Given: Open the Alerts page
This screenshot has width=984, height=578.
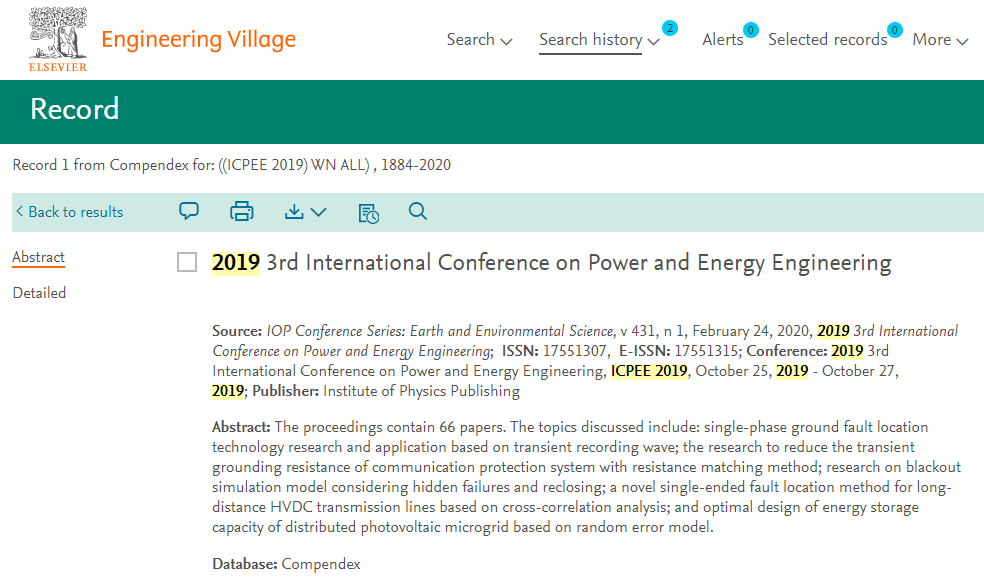Looking at the screenshot, I should tap(722, 40).
